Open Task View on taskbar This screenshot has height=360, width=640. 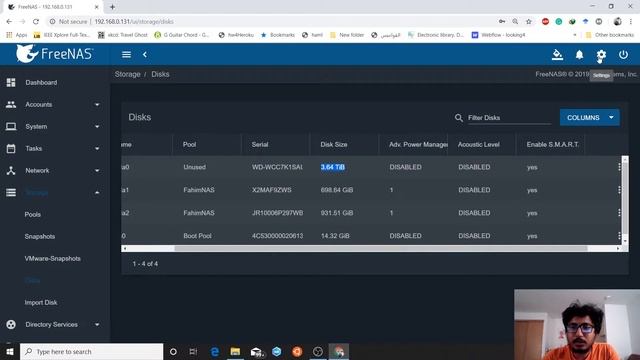pos(193,351)
